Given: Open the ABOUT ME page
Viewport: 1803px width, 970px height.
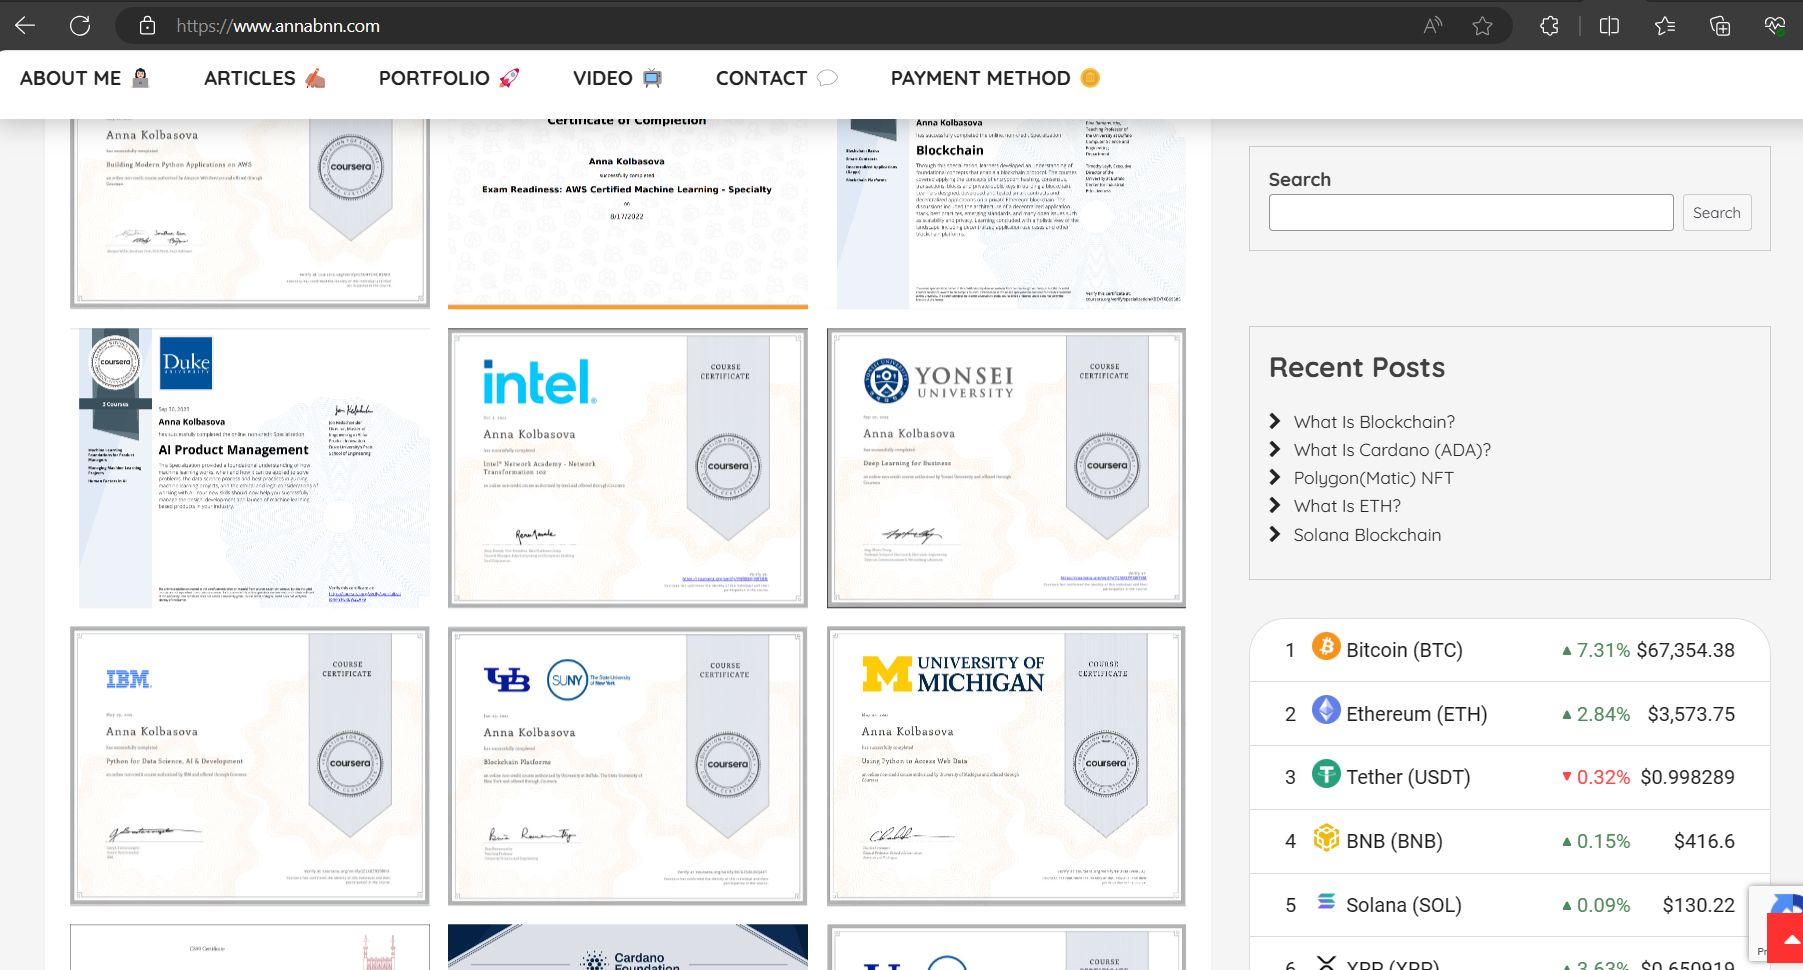Looking at the screenshot, I should (85, 78).
